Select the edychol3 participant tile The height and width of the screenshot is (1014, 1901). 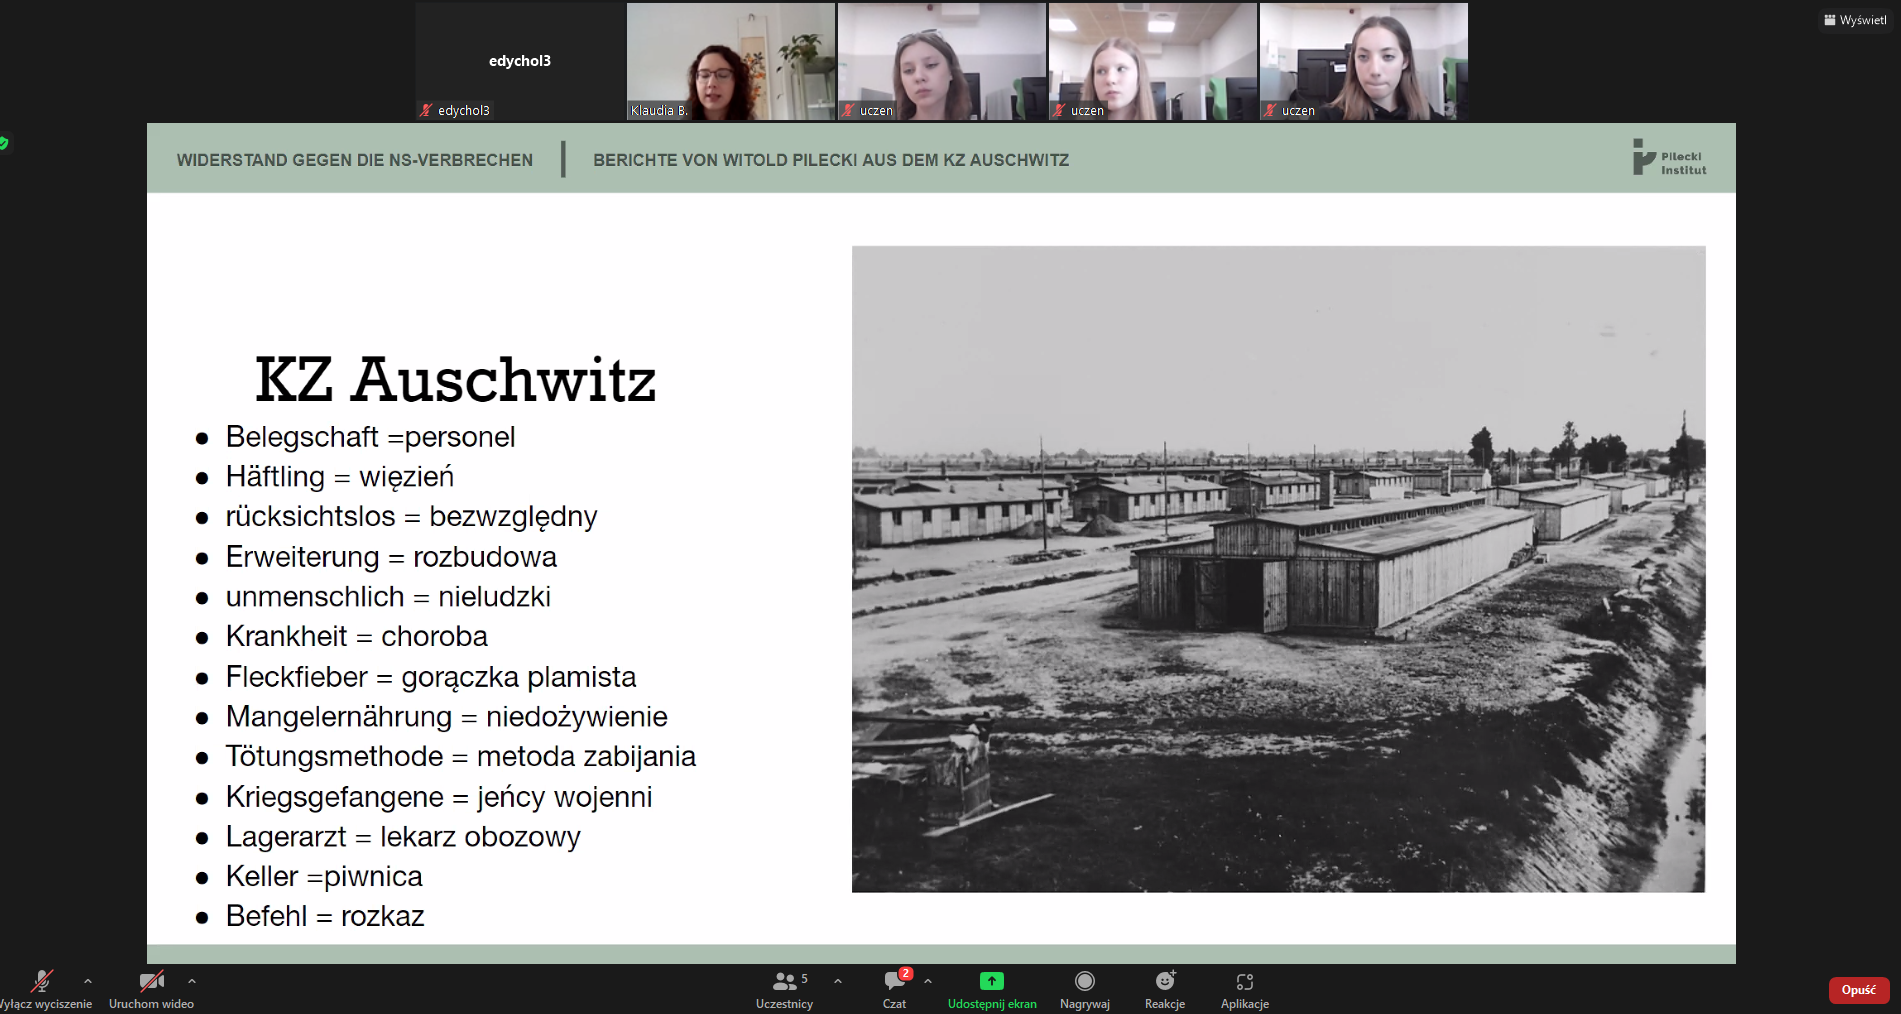pyautogui.click(x=520, y=61)
